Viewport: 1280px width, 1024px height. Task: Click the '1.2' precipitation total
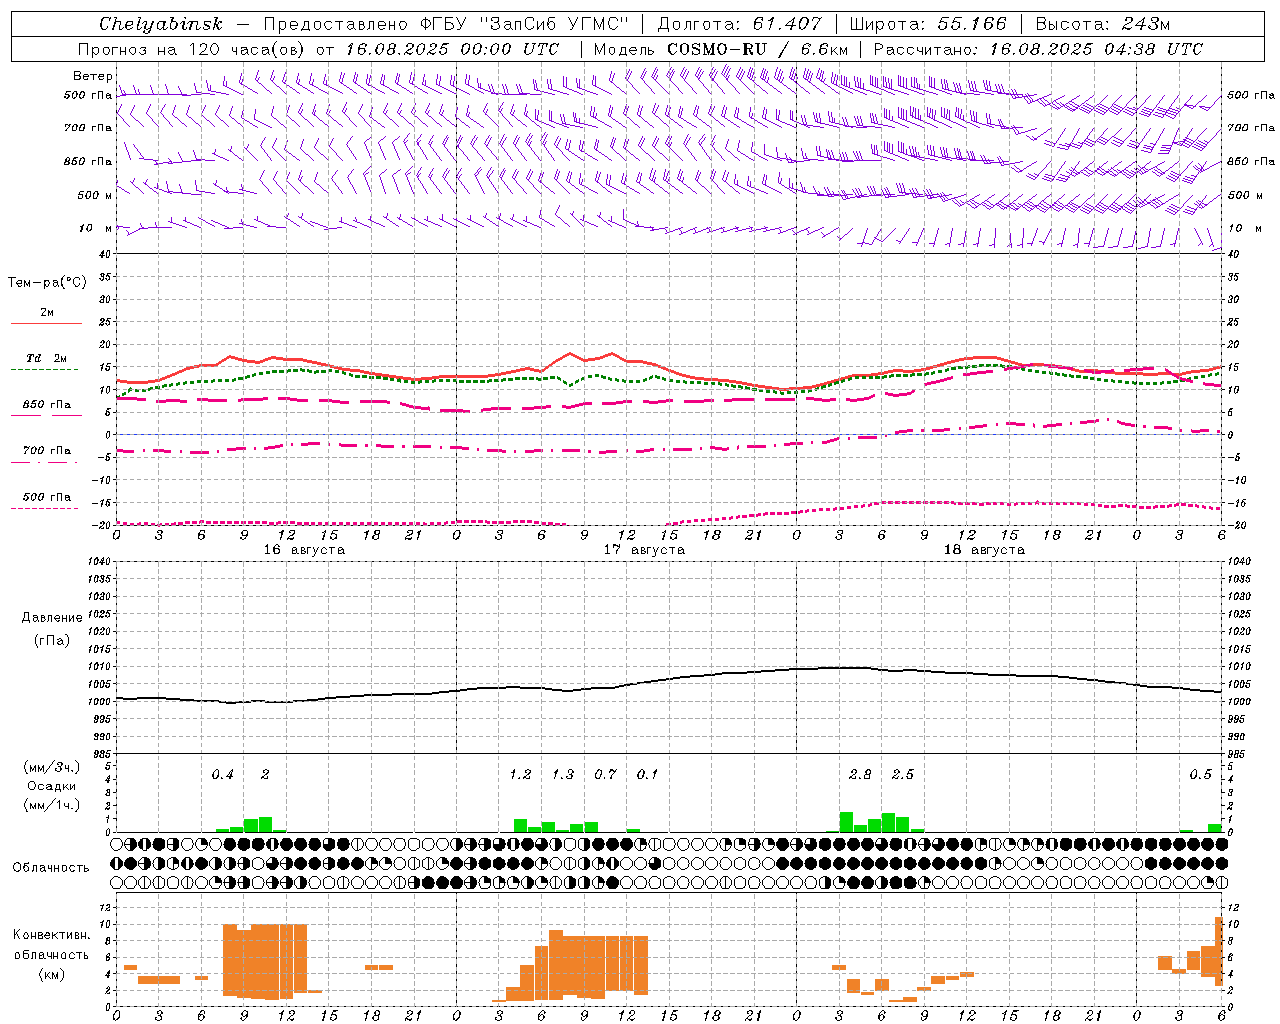click(520, 775)
